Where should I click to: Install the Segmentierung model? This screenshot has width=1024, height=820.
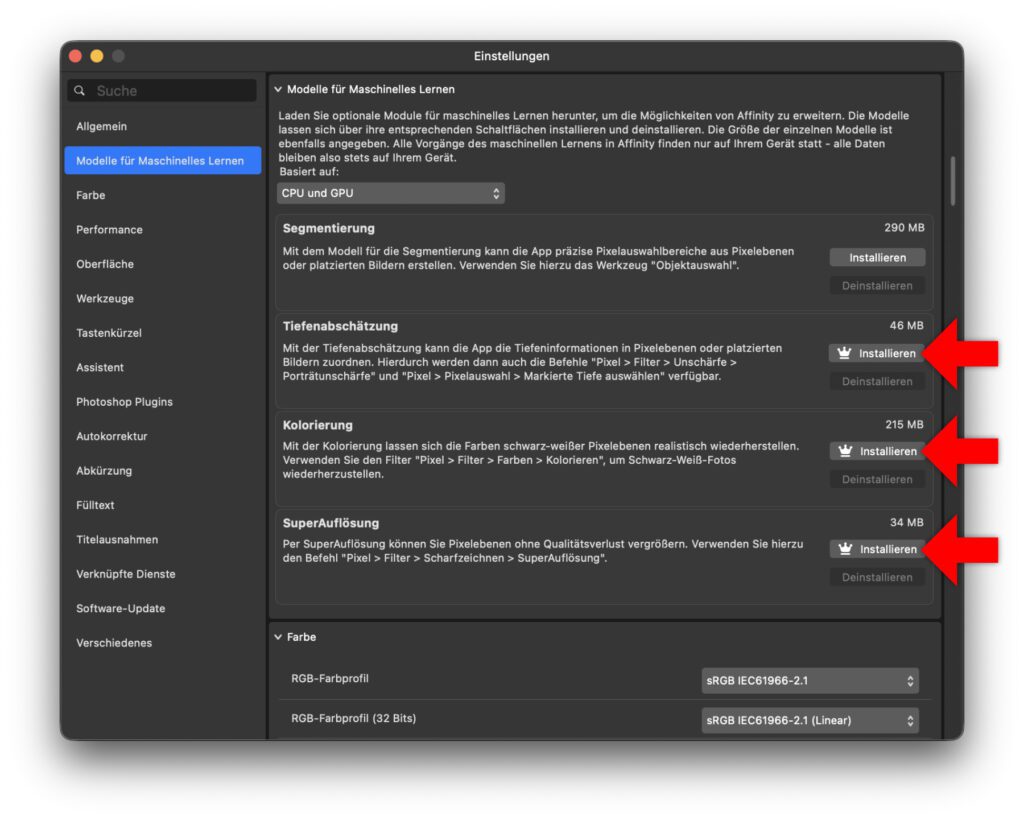tap(877, 257)
